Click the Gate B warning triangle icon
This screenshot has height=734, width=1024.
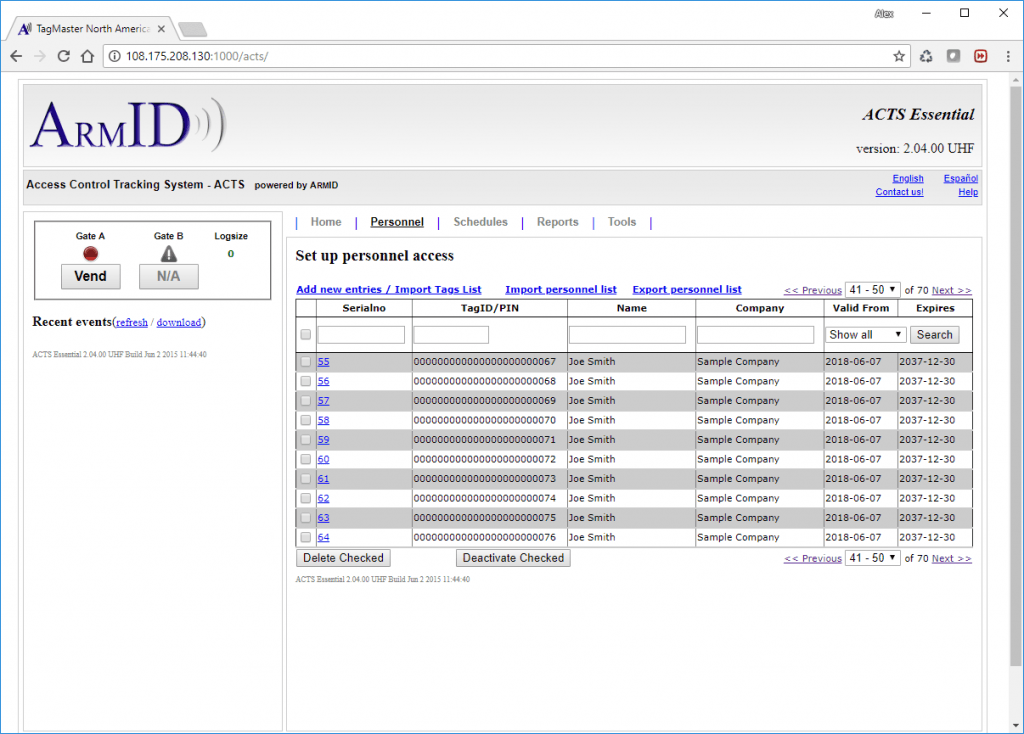[168, 253]
